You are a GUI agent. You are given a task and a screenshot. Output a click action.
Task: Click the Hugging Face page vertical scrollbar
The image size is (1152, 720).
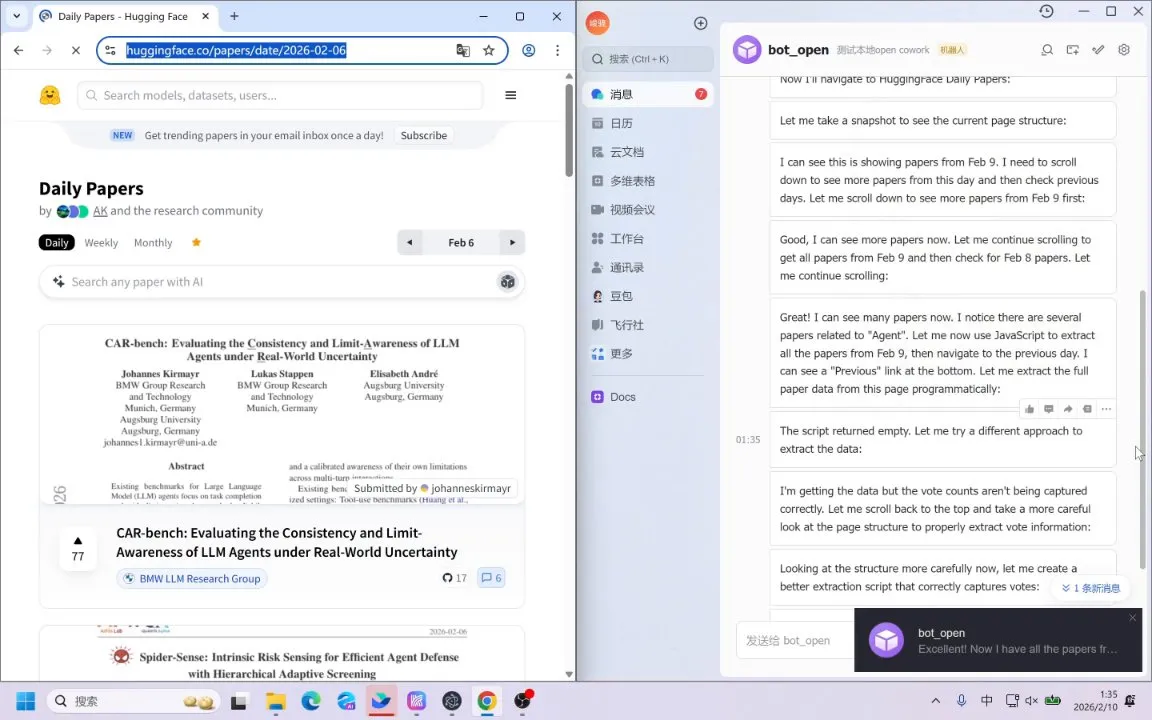coord(569,130)
